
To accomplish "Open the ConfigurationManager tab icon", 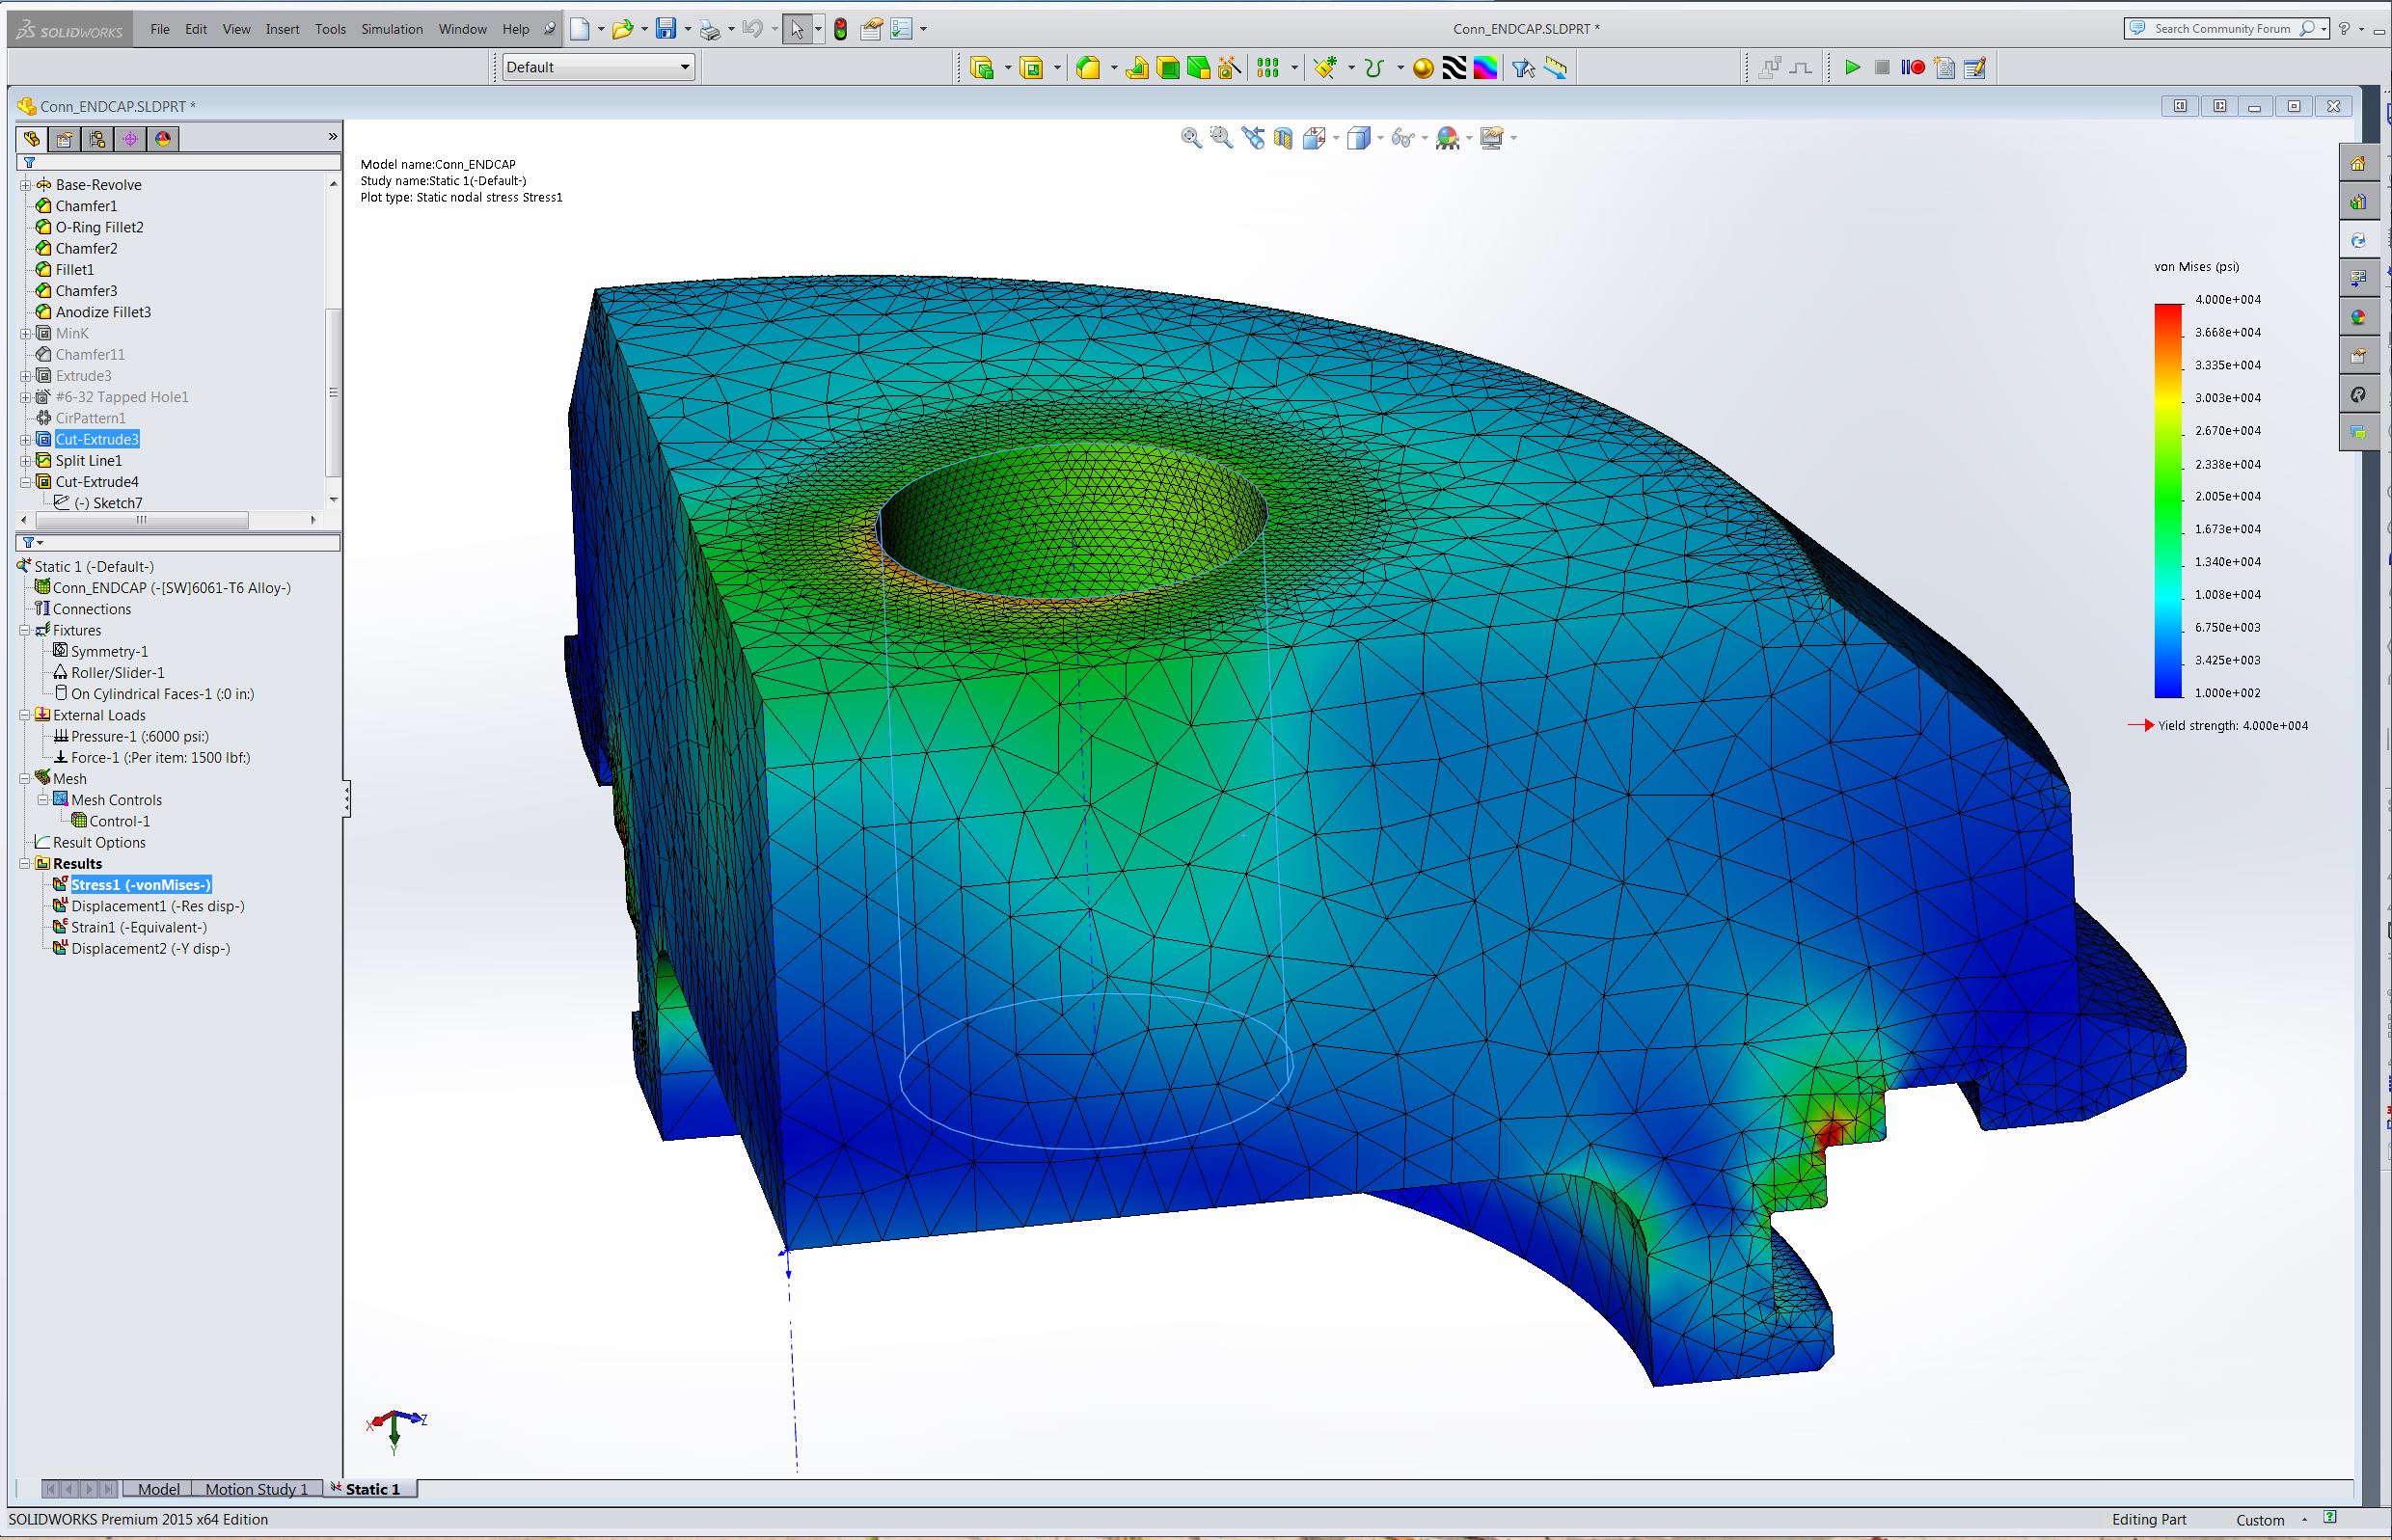I will 97,139.
